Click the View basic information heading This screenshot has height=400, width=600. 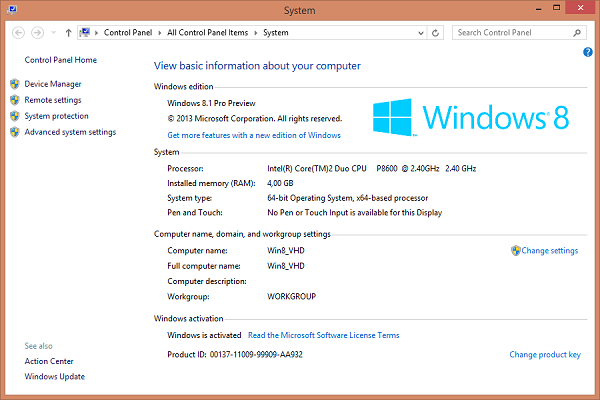point(257,66)
